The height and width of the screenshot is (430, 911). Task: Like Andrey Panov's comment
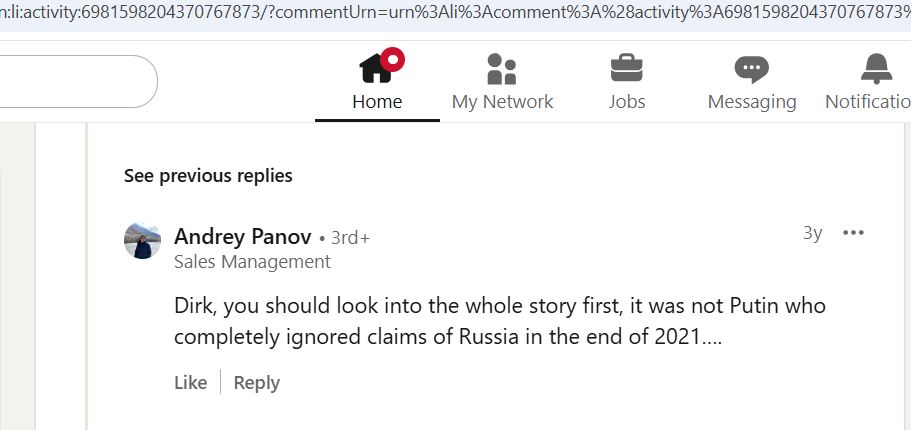pyautogui.click(x=190, y=382)
